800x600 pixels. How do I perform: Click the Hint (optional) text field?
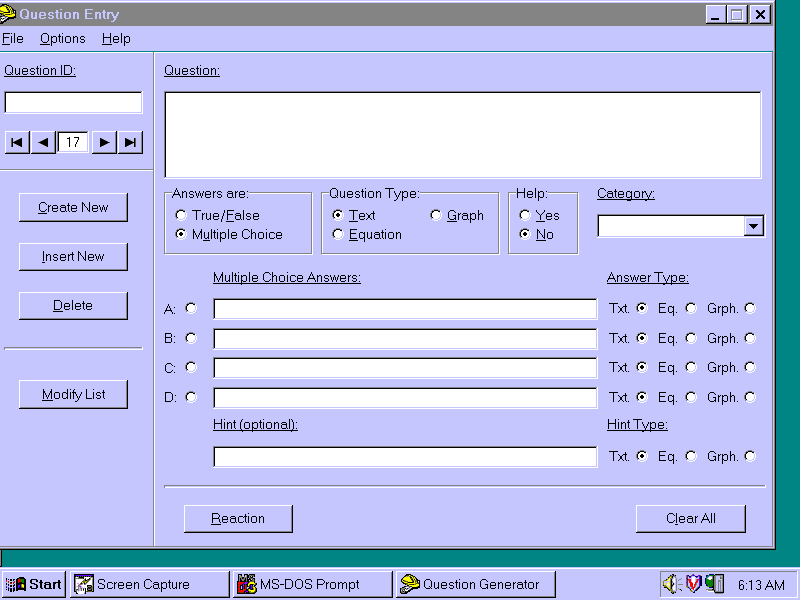[x=405, y=457]
